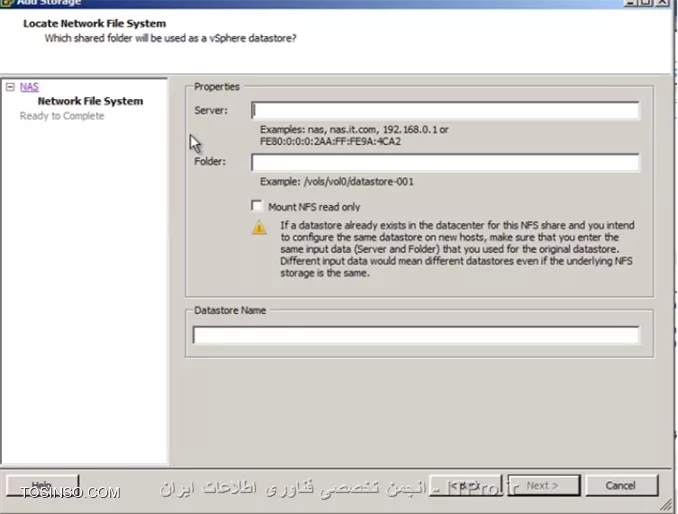This screenshot has height=514, width=678.
Task: Focus the Datastore Name field
Action: pyautogui.click(x=416, y=335)
